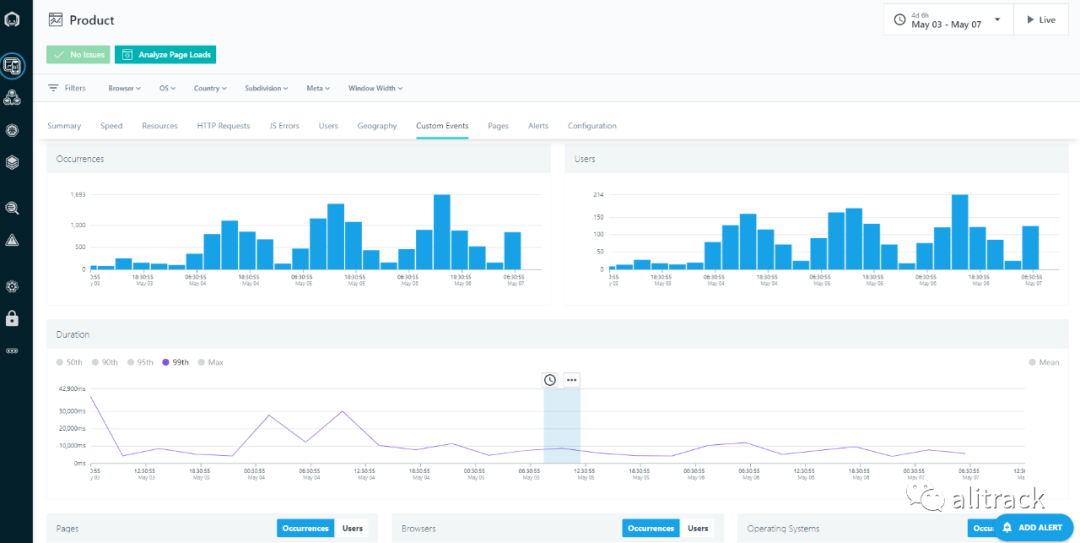Click the Analyze Page Loads button
1080x543 pixels.
click(165, 54)
